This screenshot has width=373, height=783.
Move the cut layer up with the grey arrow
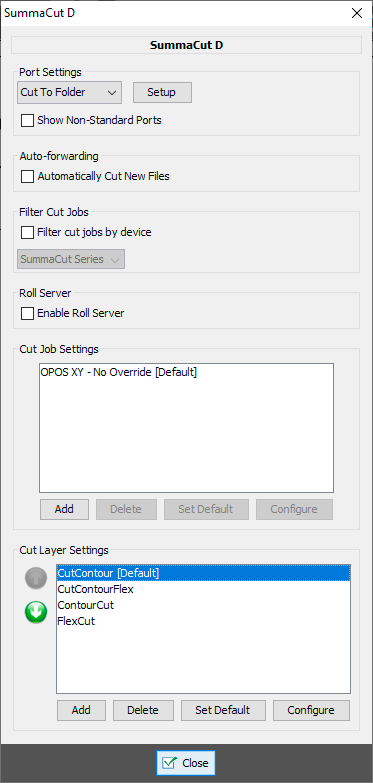click(36, 578)
